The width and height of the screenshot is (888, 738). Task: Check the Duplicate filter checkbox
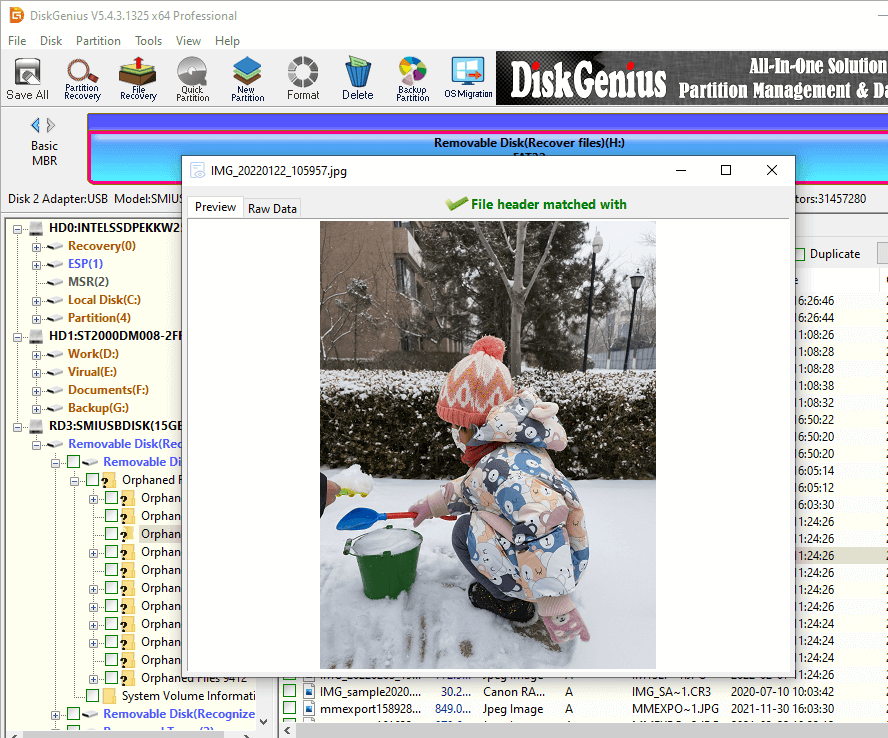800,254
